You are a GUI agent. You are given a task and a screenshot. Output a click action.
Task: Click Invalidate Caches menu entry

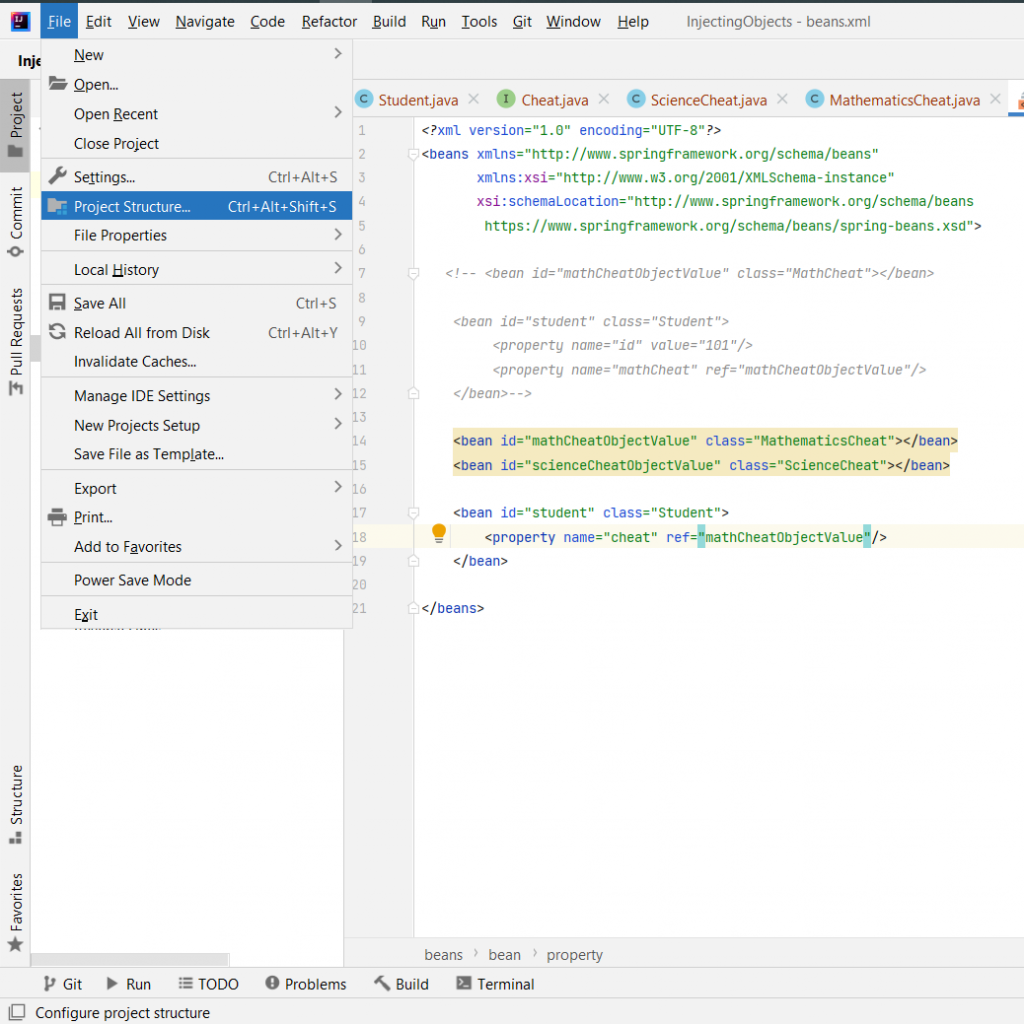[135, 361]
